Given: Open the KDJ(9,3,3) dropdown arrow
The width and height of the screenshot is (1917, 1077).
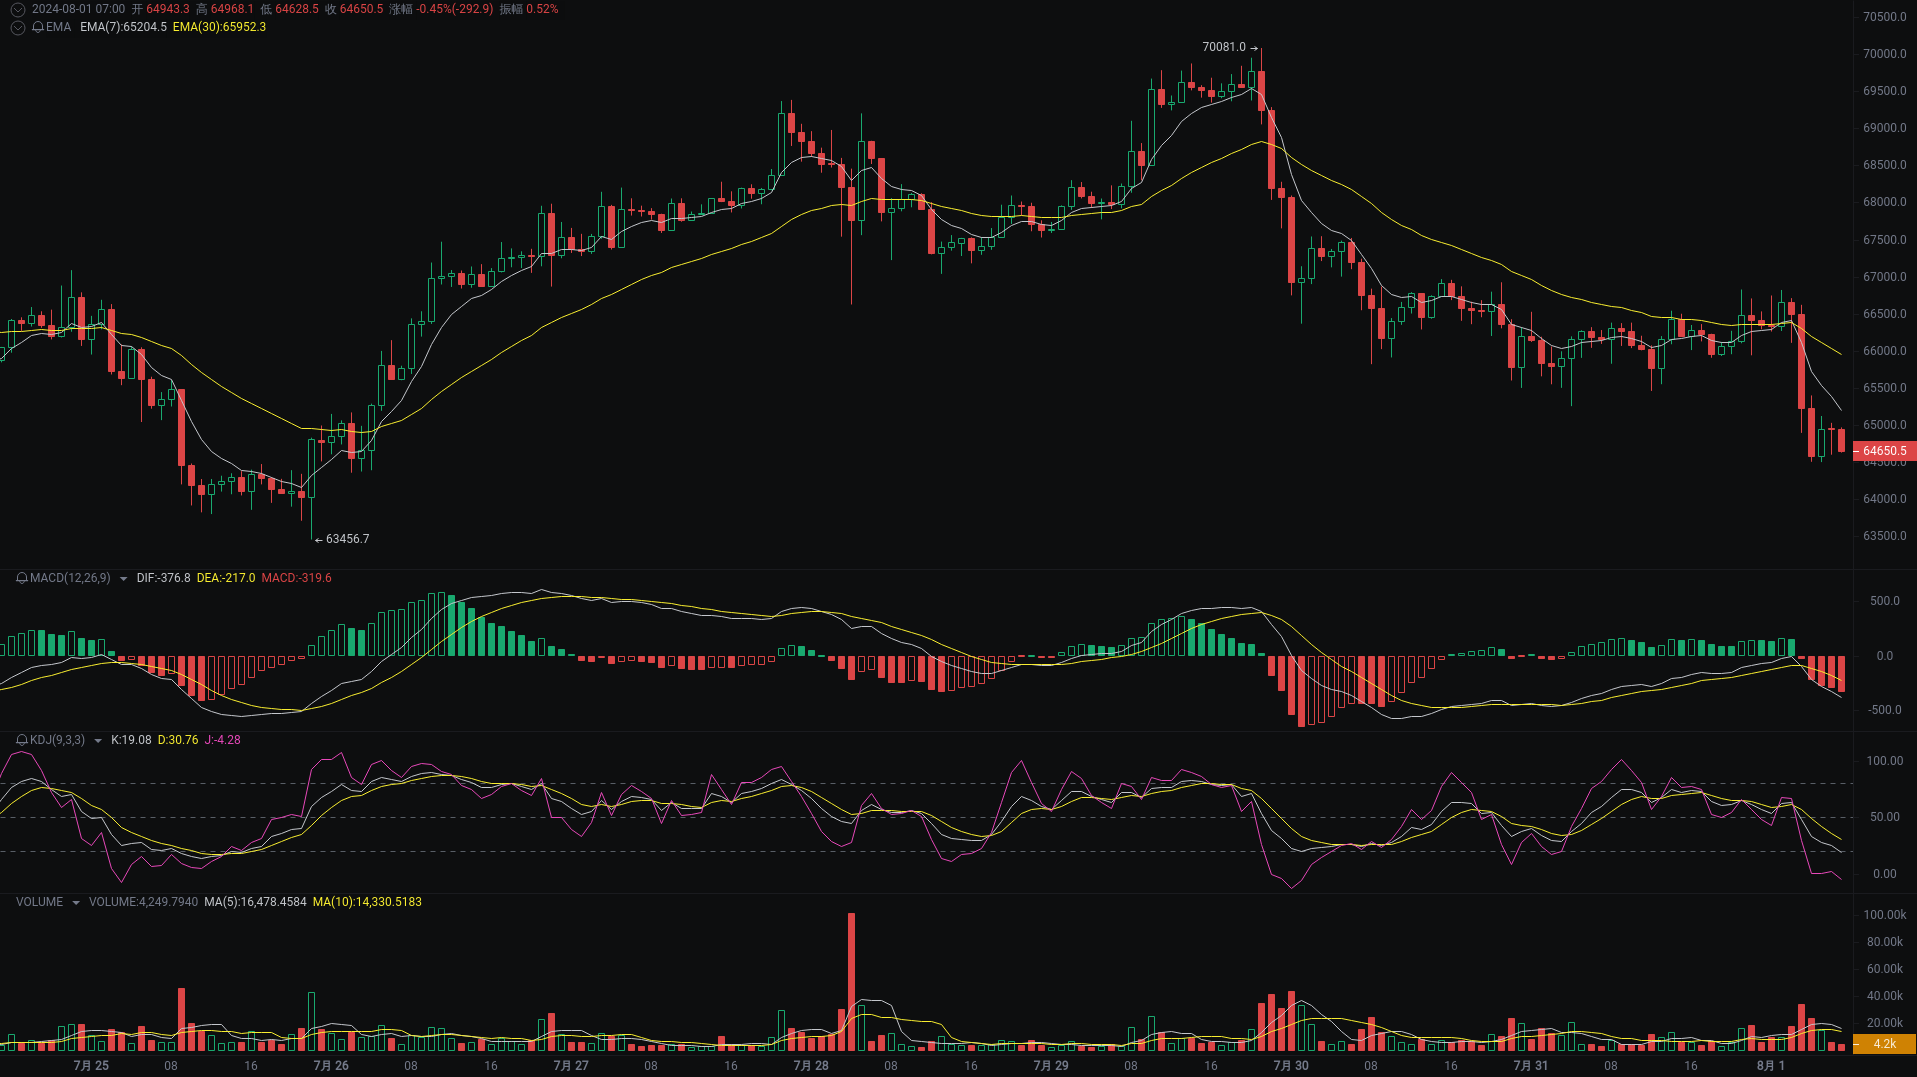Looking at the screenshot, I should pos(97,741).
